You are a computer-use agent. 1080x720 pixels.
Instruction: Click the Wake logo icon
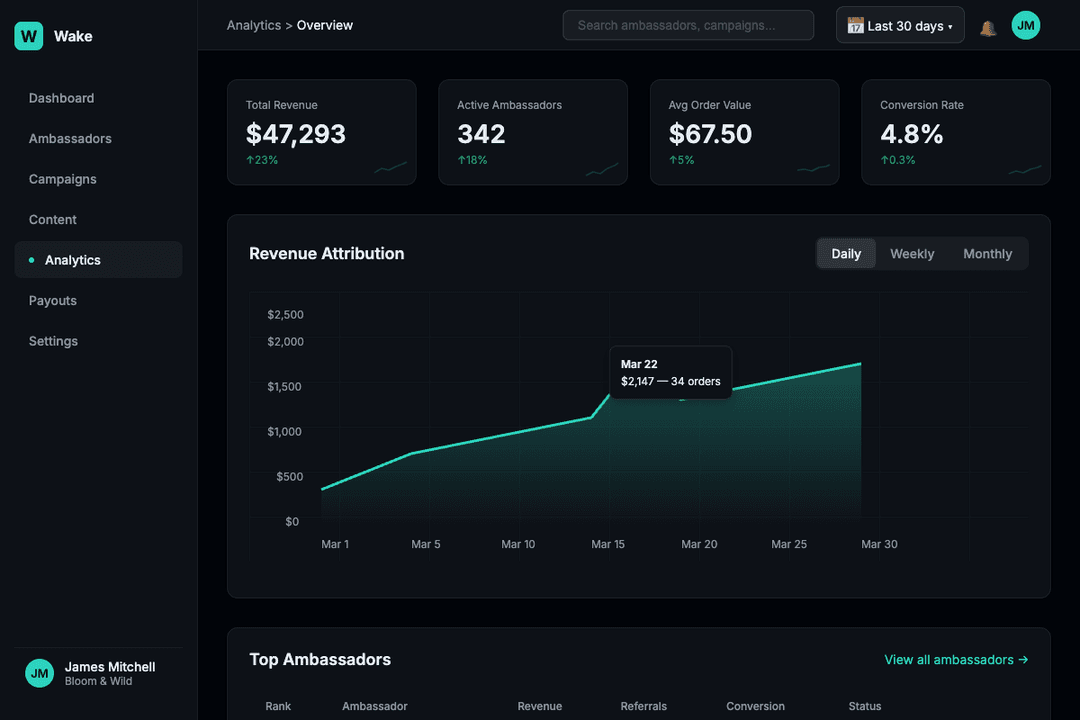pos(28,35)
